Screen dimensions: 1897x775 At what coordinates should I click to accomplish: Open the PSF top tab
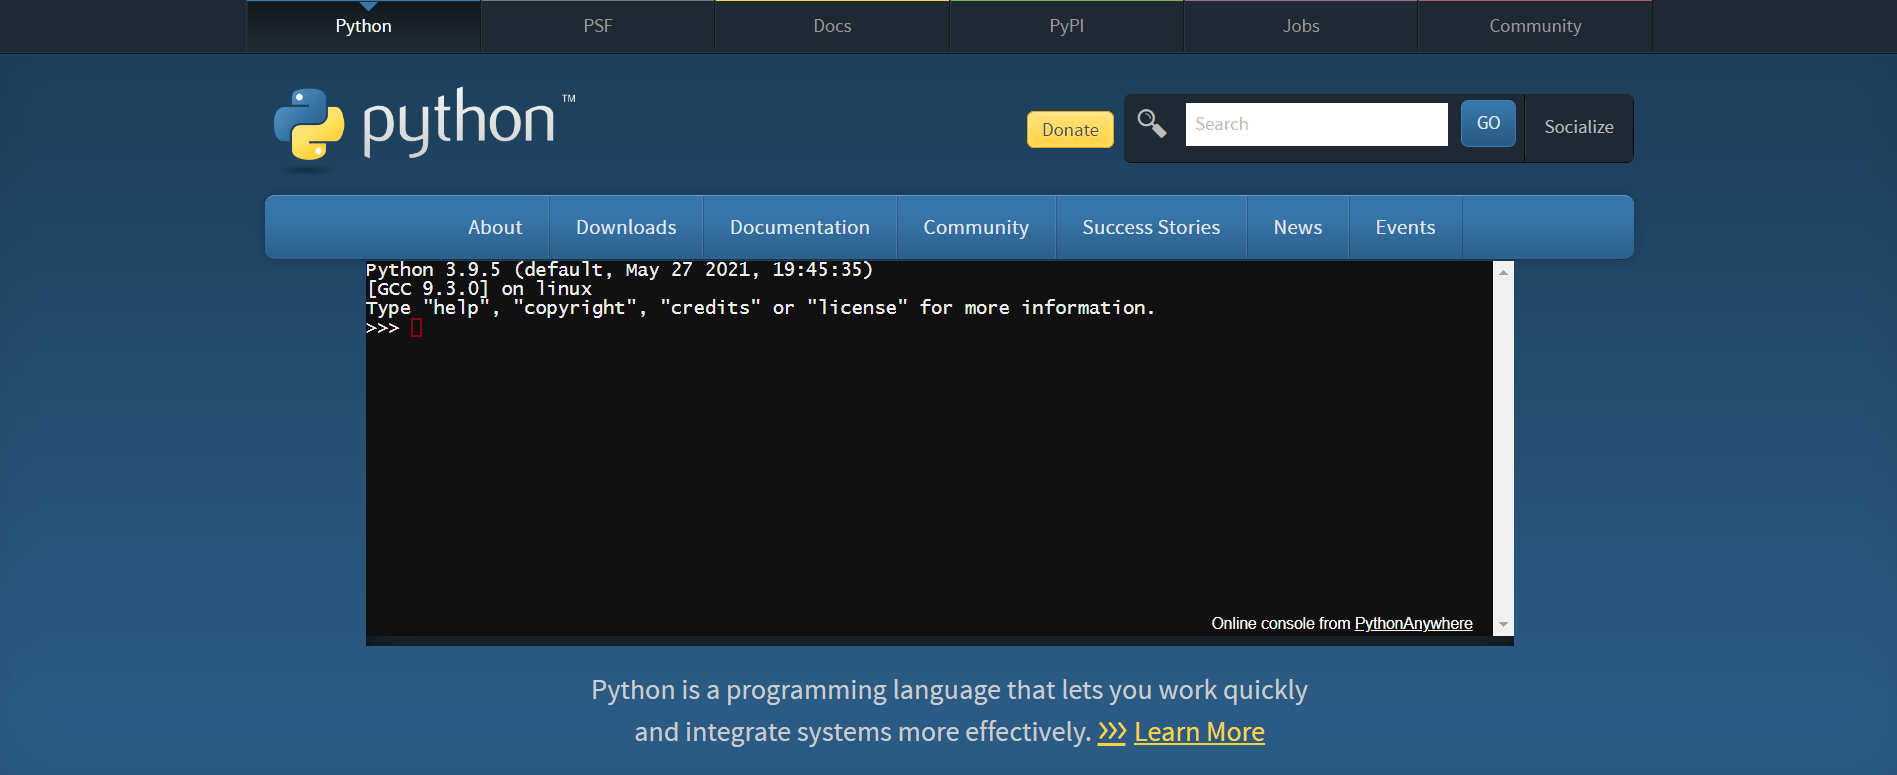[598, 26]
